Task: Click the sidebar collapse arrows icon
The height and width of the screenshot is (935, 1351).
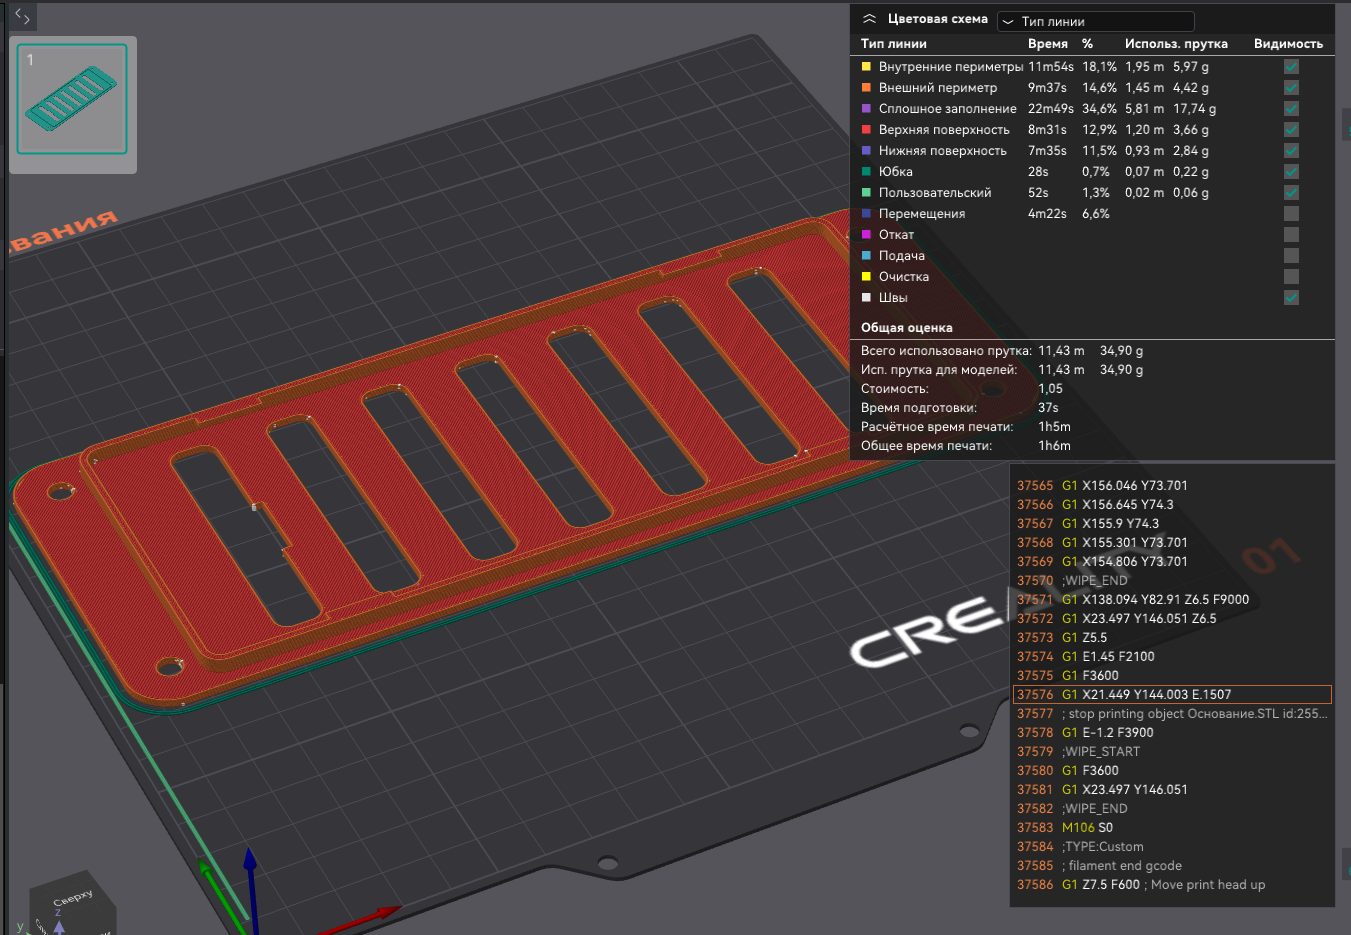Action: point(22,16)
